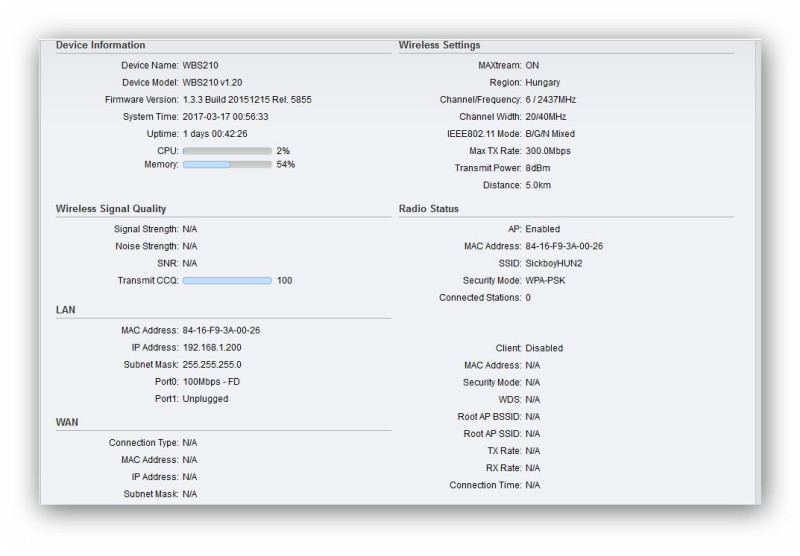800x556 pixels.
Task: Select the Device Model value WBS210 v1.20
Action: (212, 83)
